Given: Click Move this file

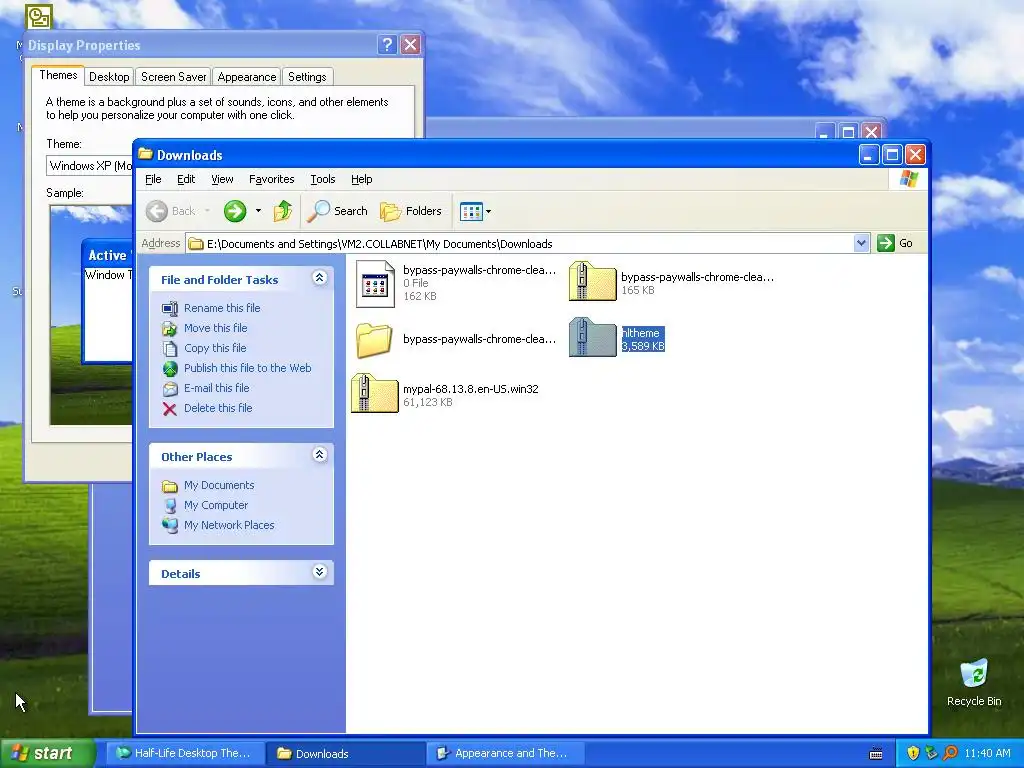Looking at the screenshot, I should (216, 328).
